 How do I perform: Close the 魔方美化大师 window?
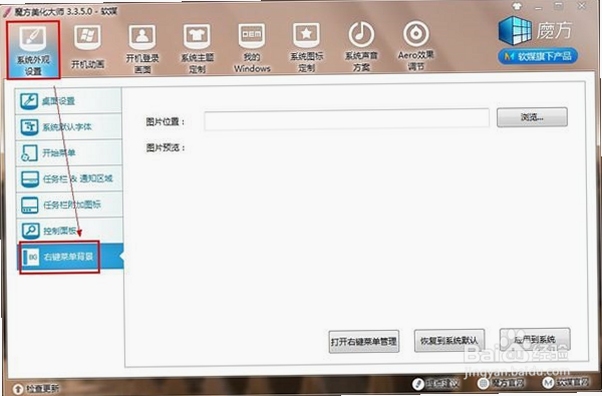tap(582, 6)
